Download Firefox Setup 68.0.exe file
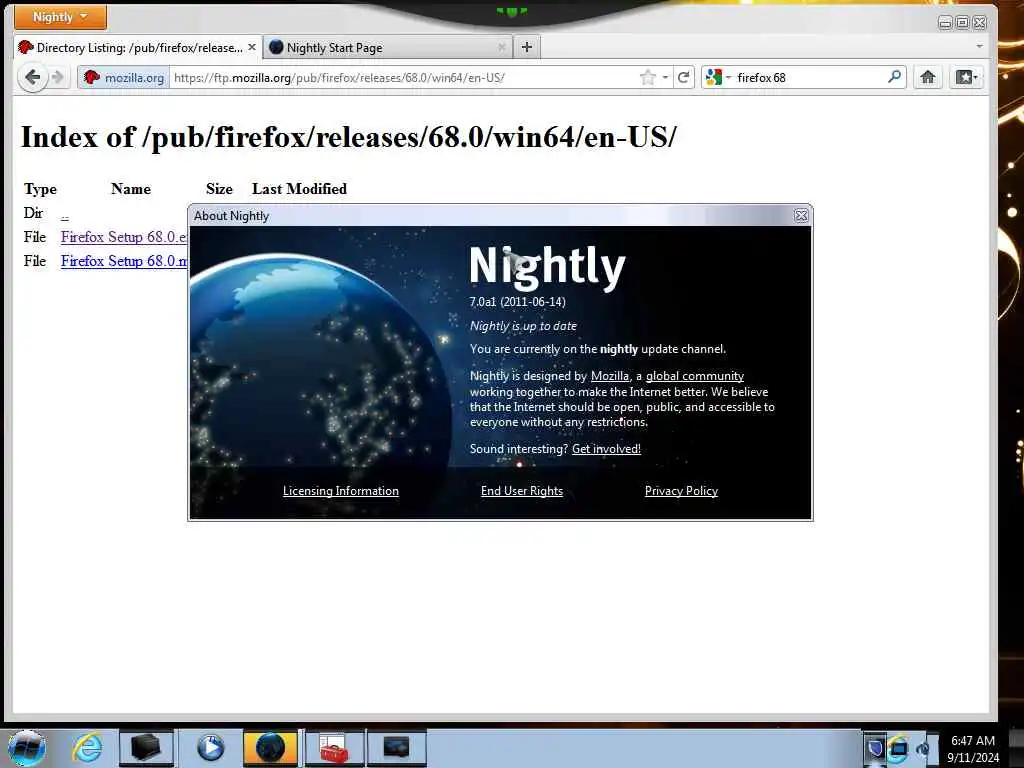This screenshot has width=1024, height=768. click(123, 237)
